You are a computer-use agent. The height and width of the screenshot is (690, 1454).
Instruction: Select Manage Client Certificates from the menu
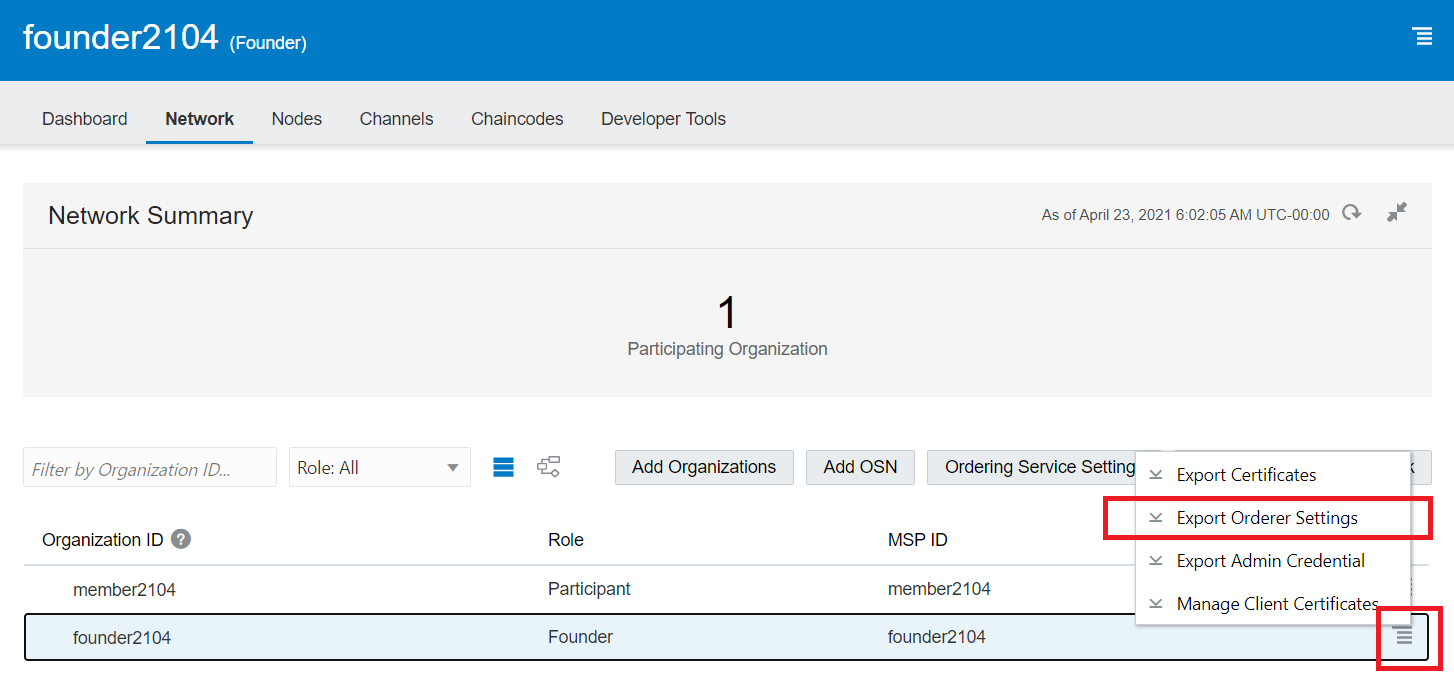pos(1278,603)
